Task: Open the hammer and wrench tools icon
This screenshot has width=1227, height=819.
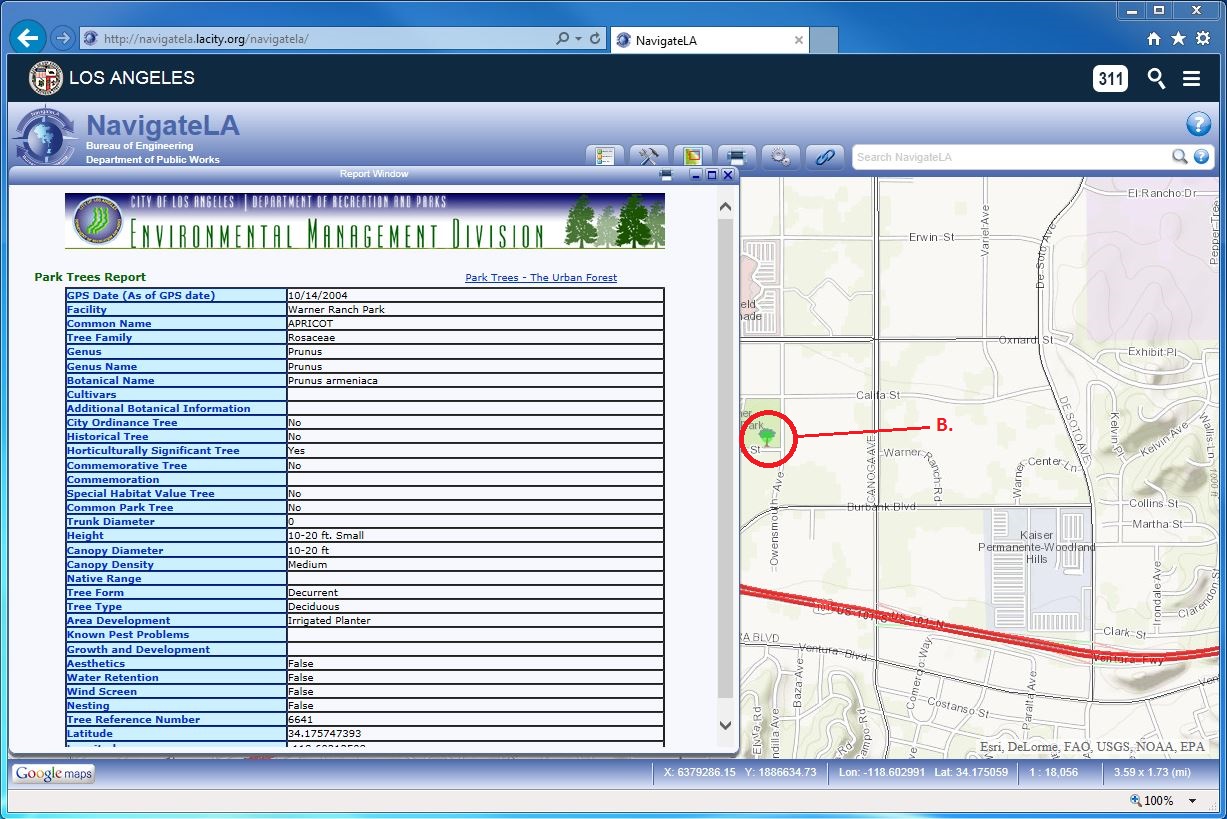Action: (x=649, y=157)
